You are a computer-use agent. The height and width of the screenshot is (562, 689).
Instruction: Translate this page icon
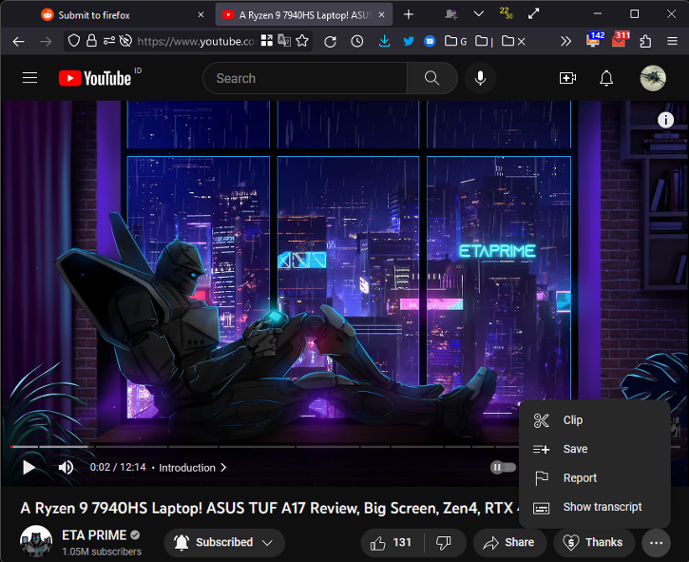pos(284,41)
